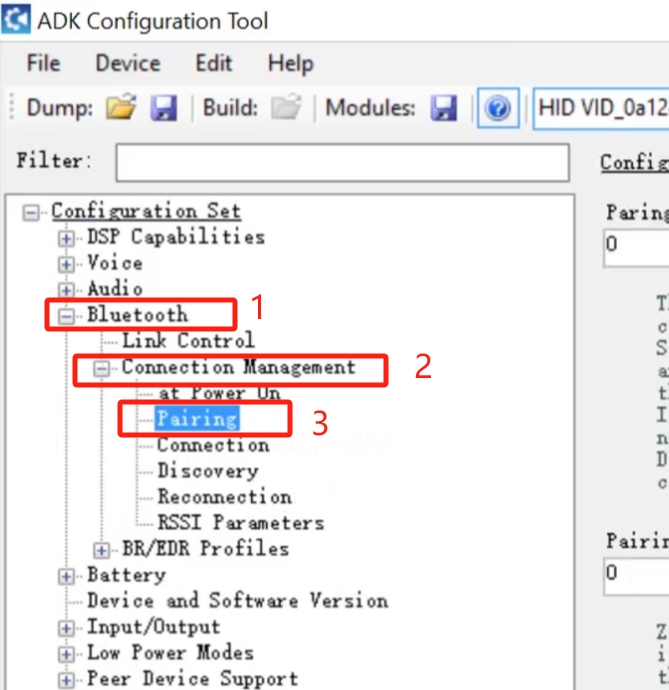Image resolution: width=669 pixels, height=690 pixels.
Task: Select the BR/EDR Profiles tree item
Action: click(x=206, y=549)
